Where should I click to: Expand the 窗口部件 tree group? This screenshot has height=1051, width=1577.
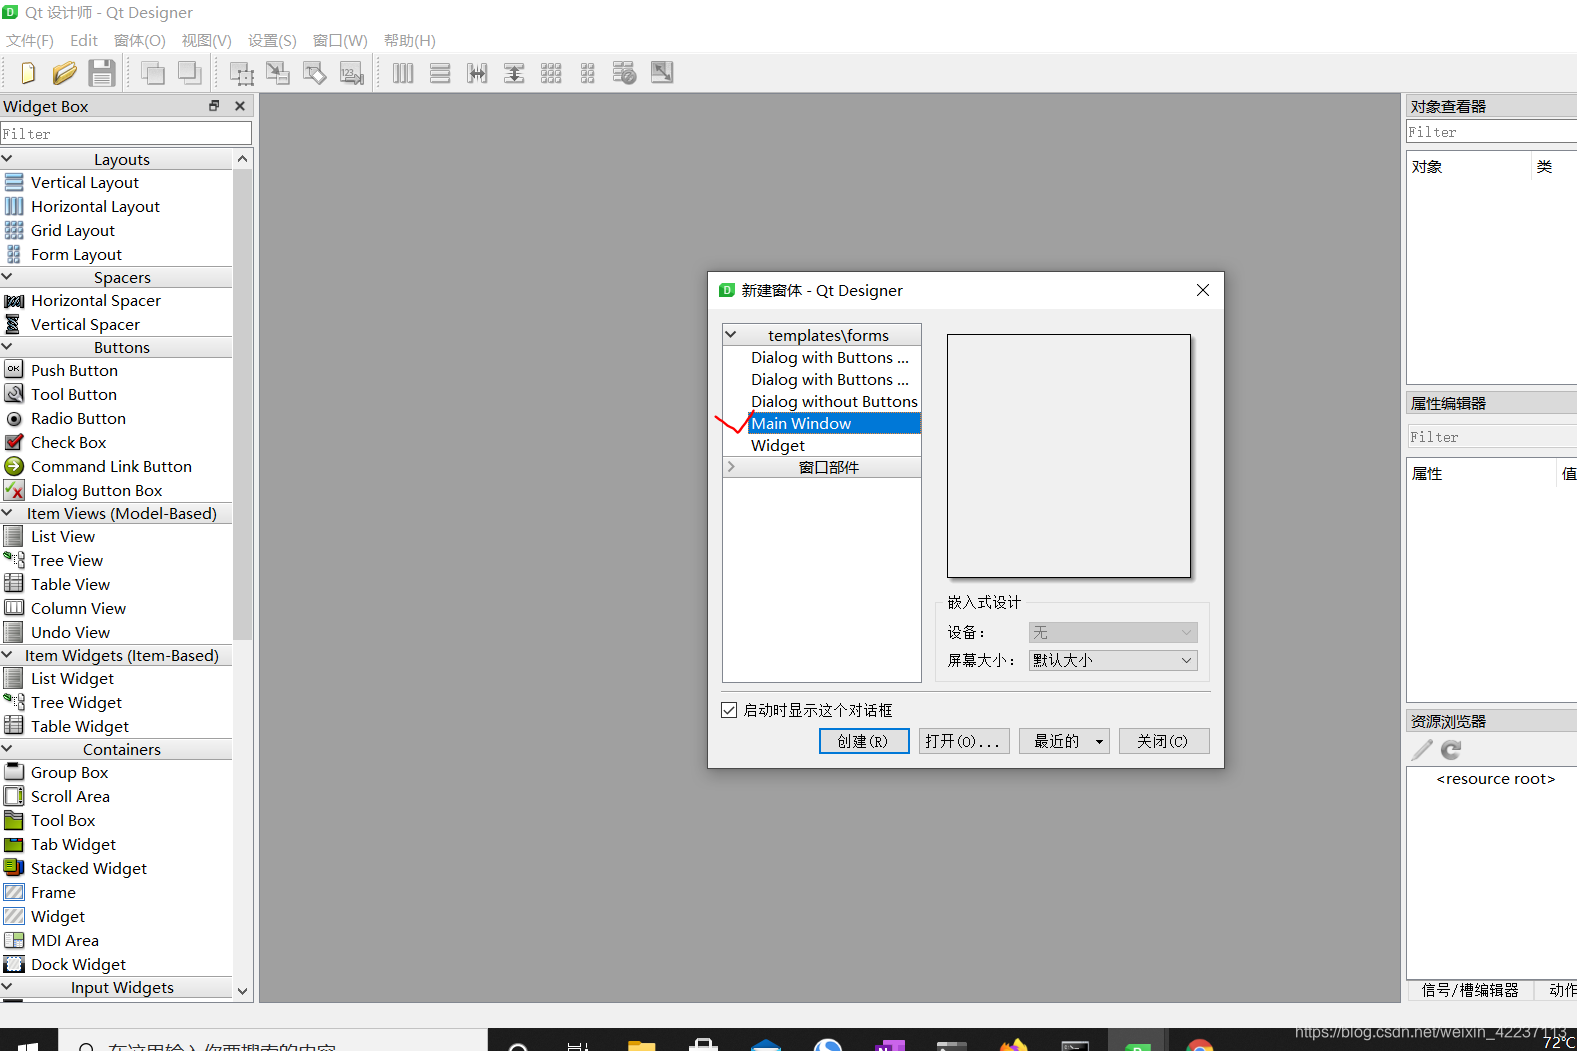point(731,467)
